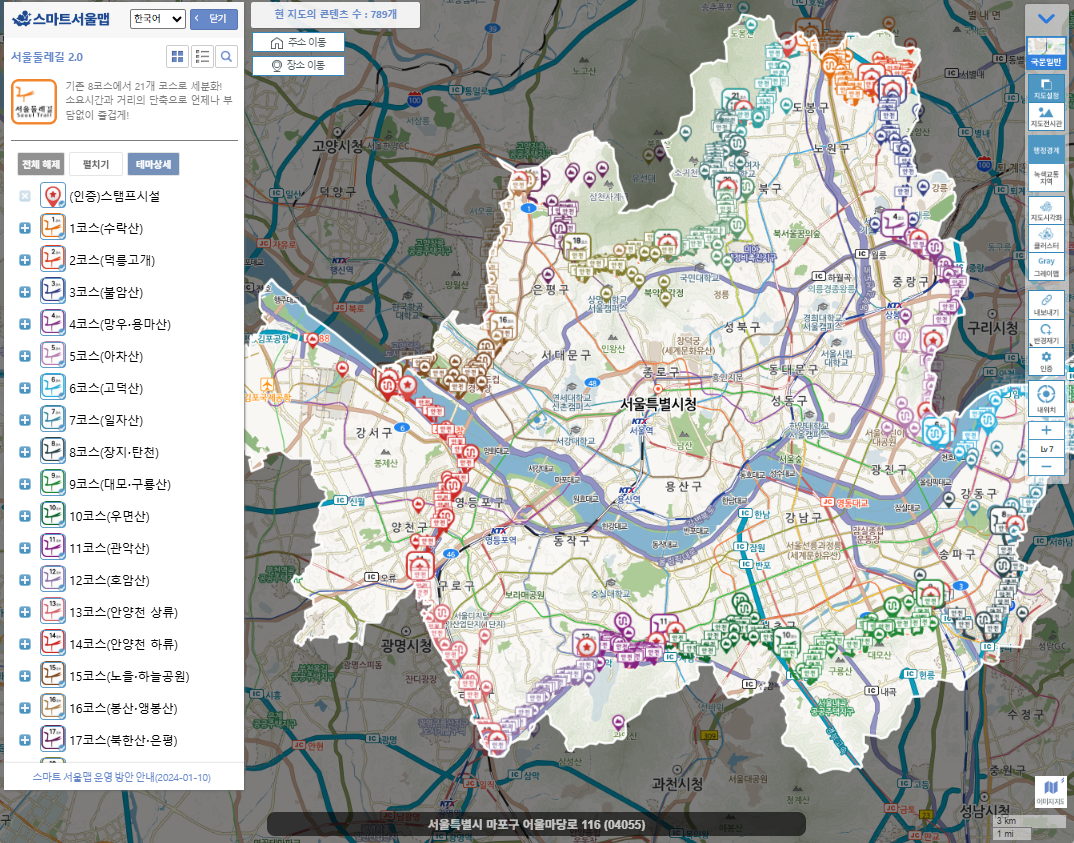This screenshot has width=1074, height=843.
Task: Open the 한국어 language dropdown
Action: click(x=158, y=19)
